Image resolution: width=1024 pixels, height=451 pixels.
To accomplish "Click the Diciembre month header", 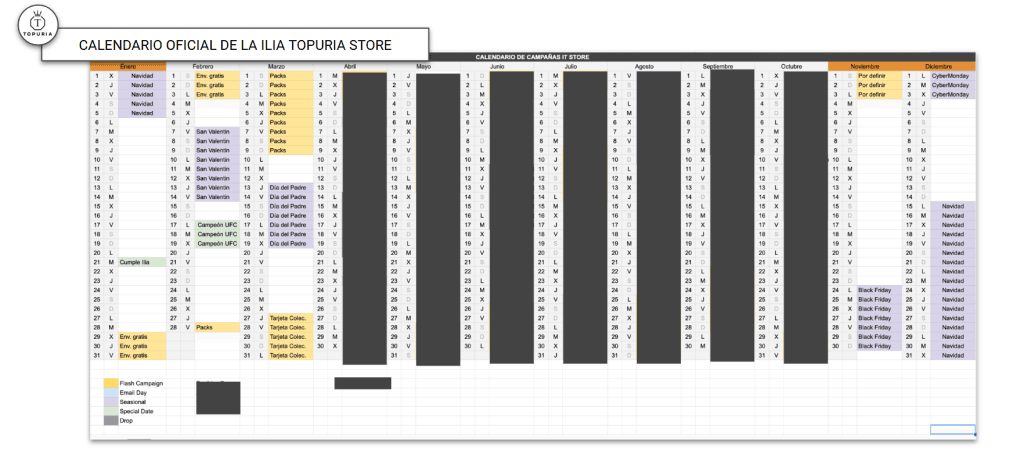I will [x=938, y=66].
